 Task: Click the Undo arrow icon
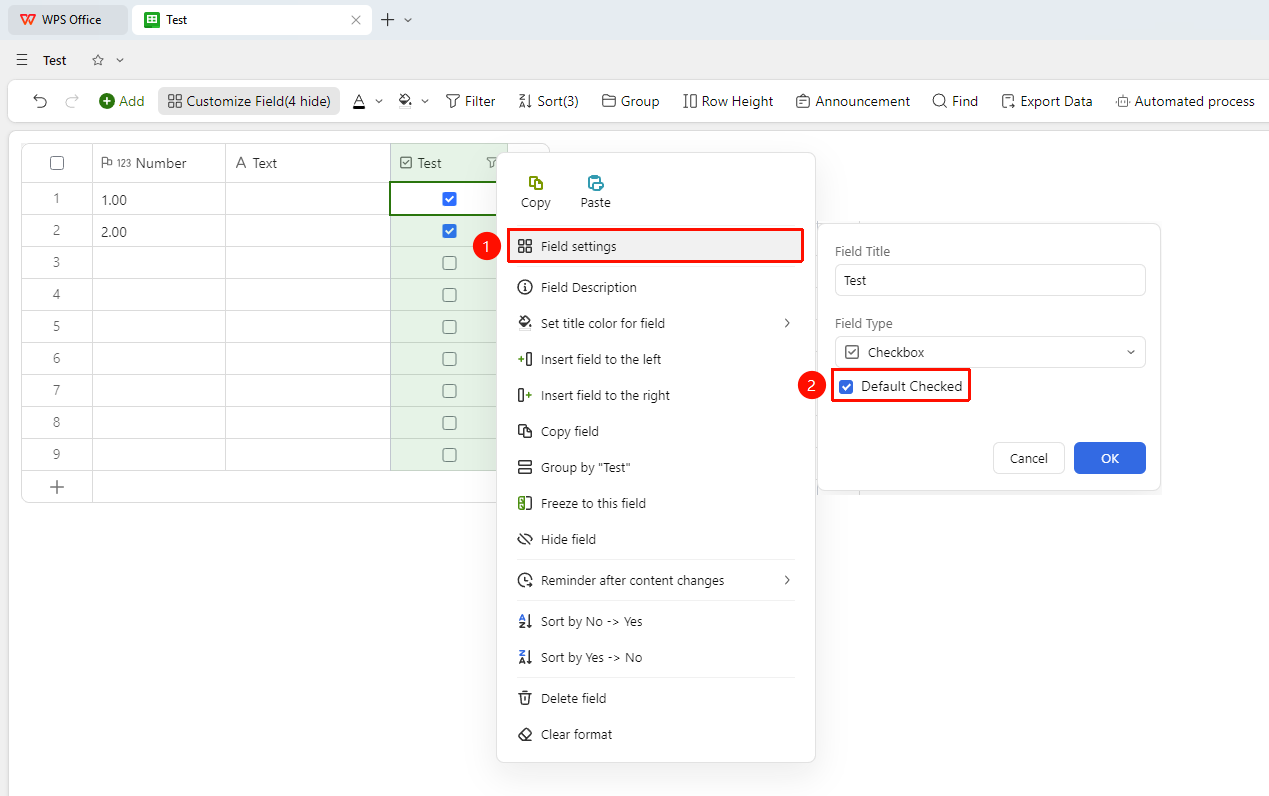coord(40,101)
